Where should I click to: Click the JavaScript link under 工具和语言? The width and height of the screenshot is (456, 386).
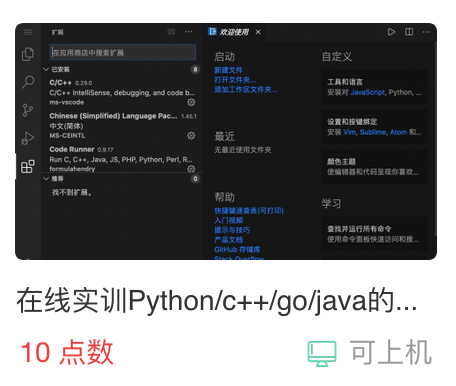[367, 92]
